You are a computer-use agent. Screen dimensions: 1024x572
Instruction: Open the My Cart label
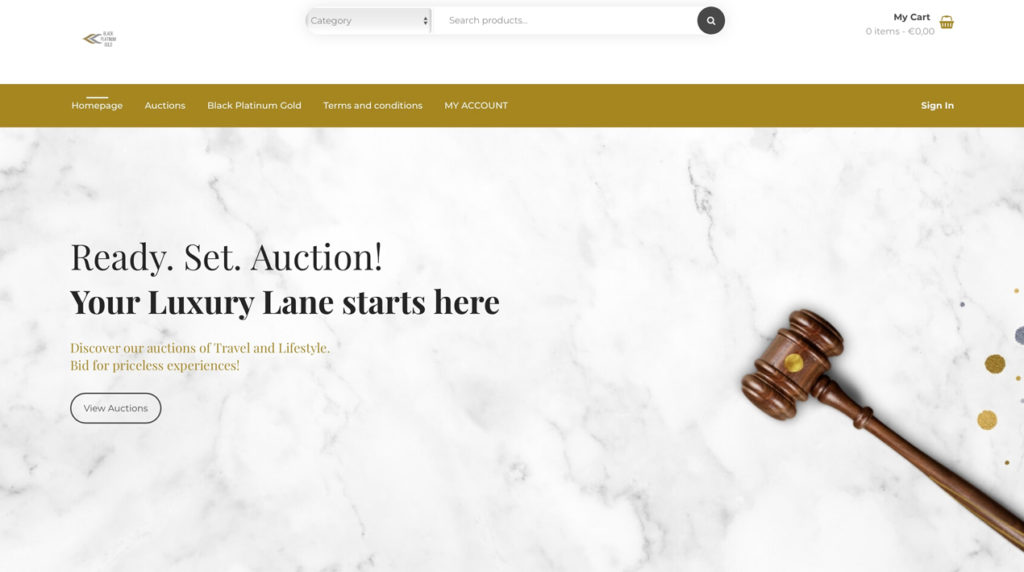click(911, 17)
